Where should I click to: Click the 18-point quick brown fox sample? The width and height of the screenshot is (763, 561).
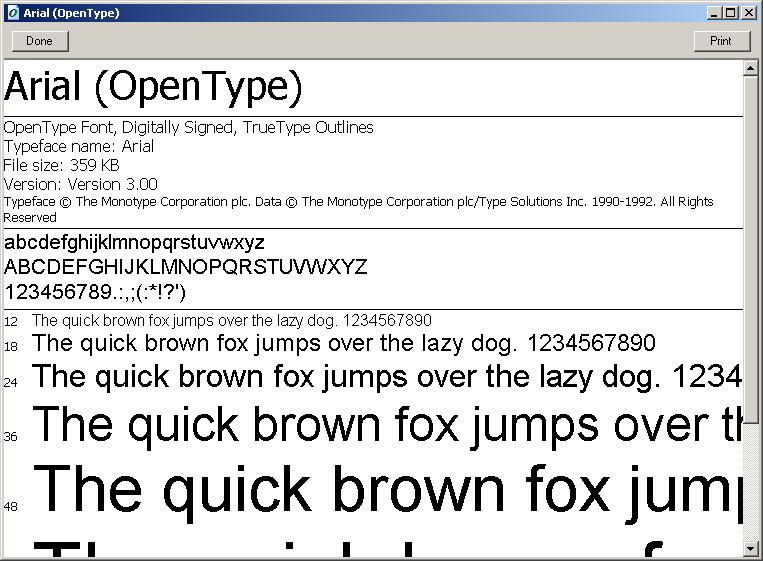(344, 344)
